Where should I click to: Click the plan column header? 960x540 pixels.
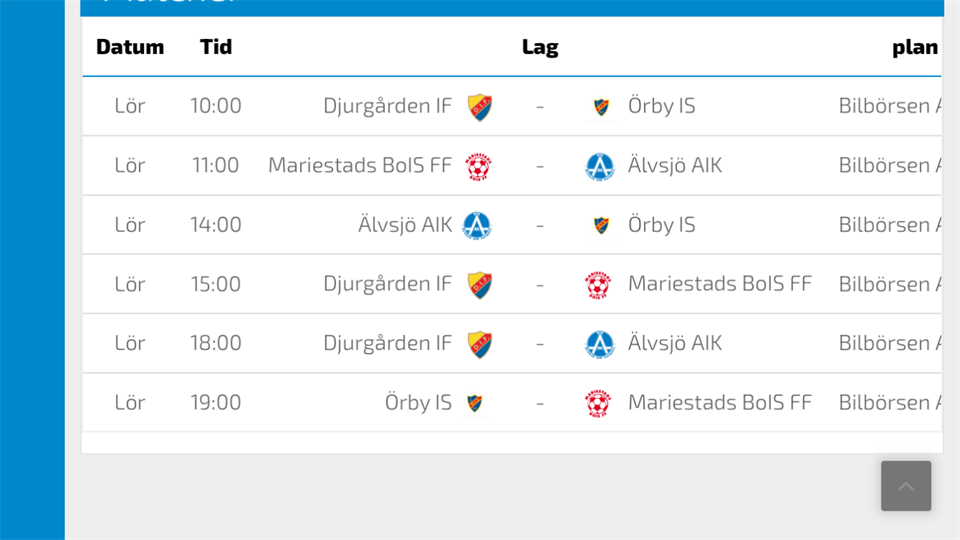point(914,47)
